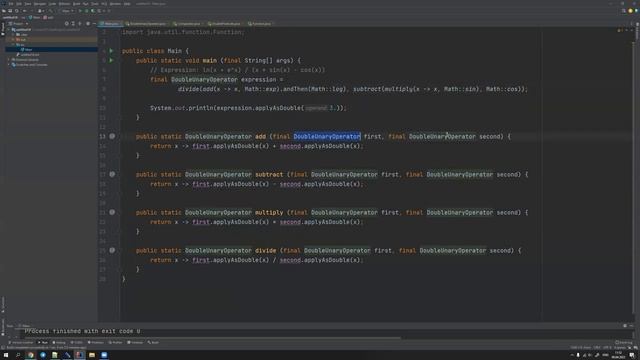Collapse the project root folder node

pos(9,30)
